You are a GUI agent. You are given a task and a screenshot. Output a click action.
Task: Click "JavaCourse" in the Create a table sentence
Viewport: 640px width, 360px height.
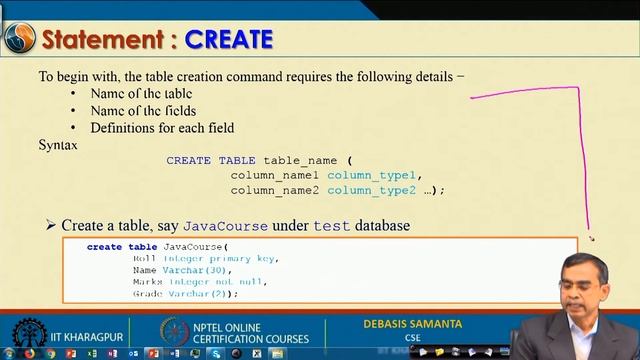click(225, 226)
